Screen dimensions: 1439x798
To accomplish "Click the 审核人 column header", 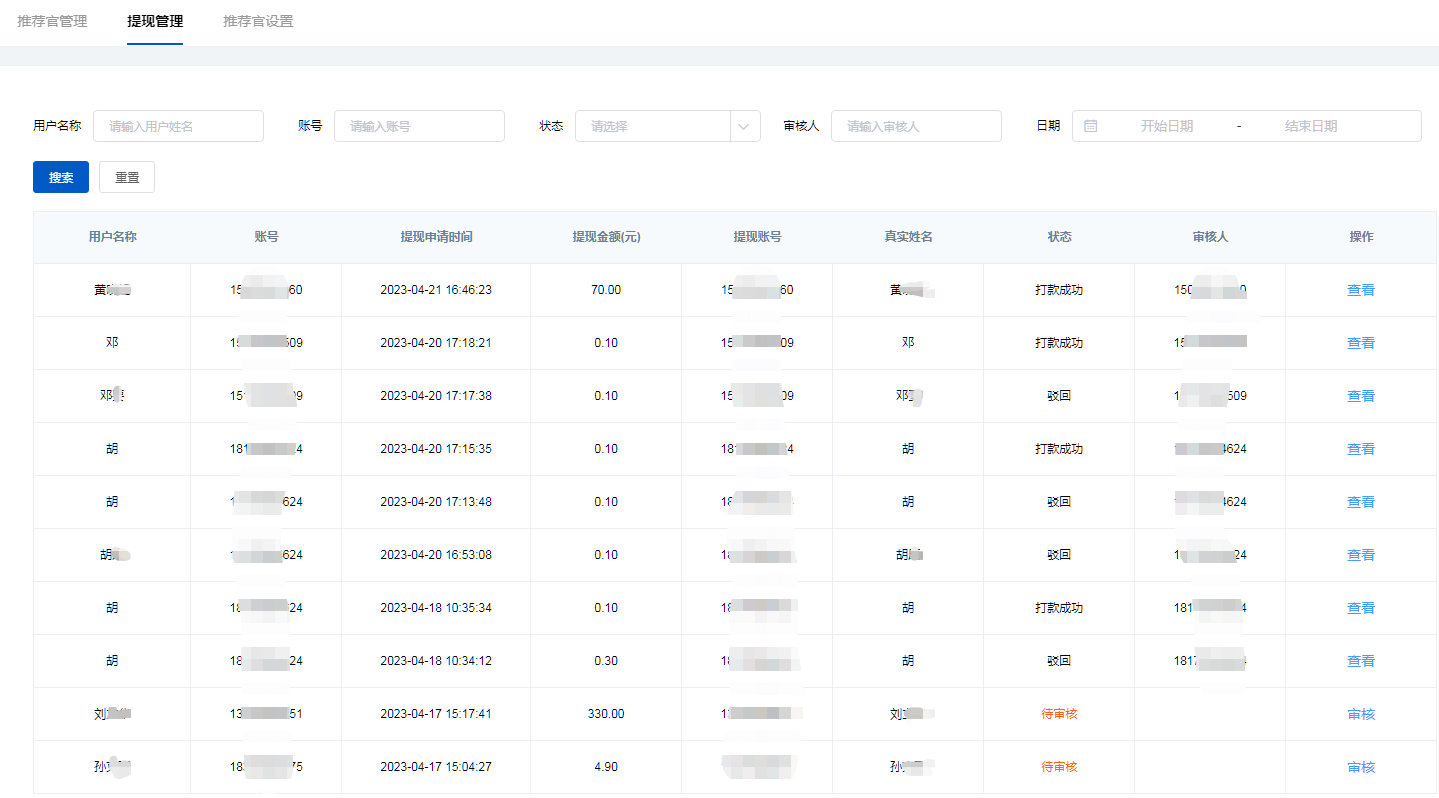I will tap(1210, 237).
